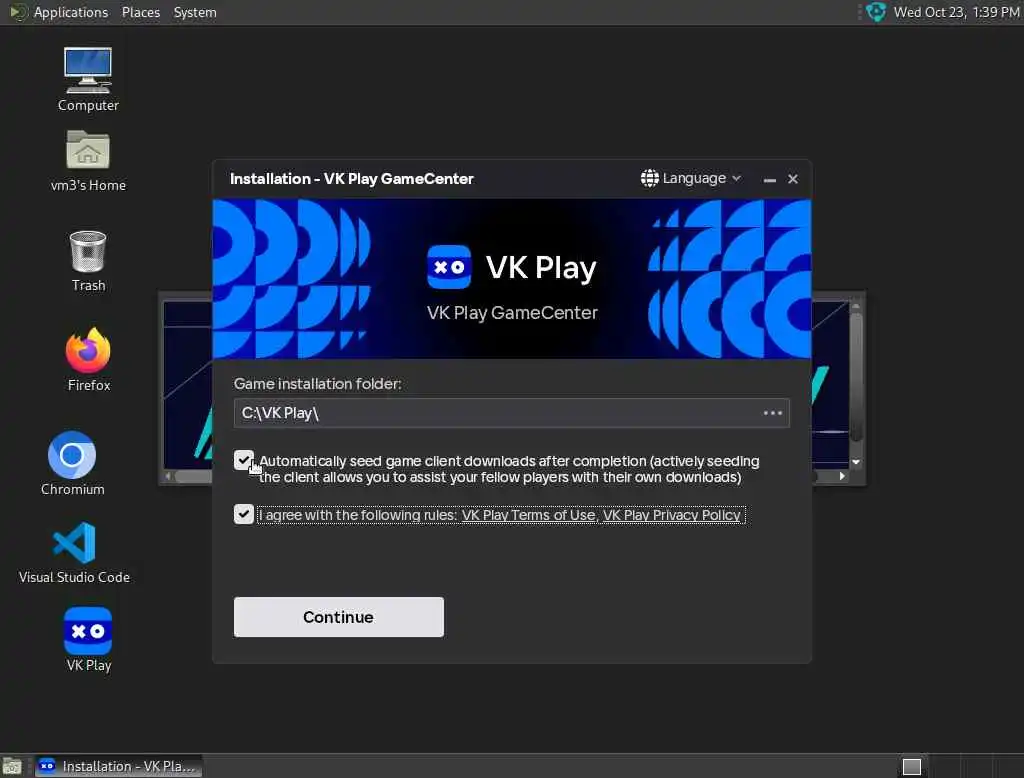Open VK Play Privacy Policy link
This screenshot has height=778, width=1024.
(x=671, y=515)
